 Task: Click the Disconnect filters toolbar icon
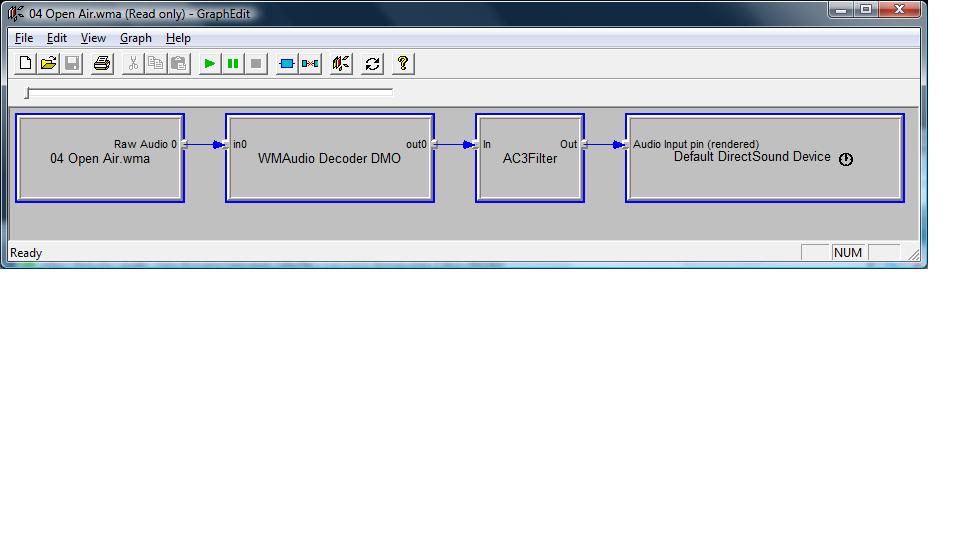pyautogui.click(x=310, y=63)
